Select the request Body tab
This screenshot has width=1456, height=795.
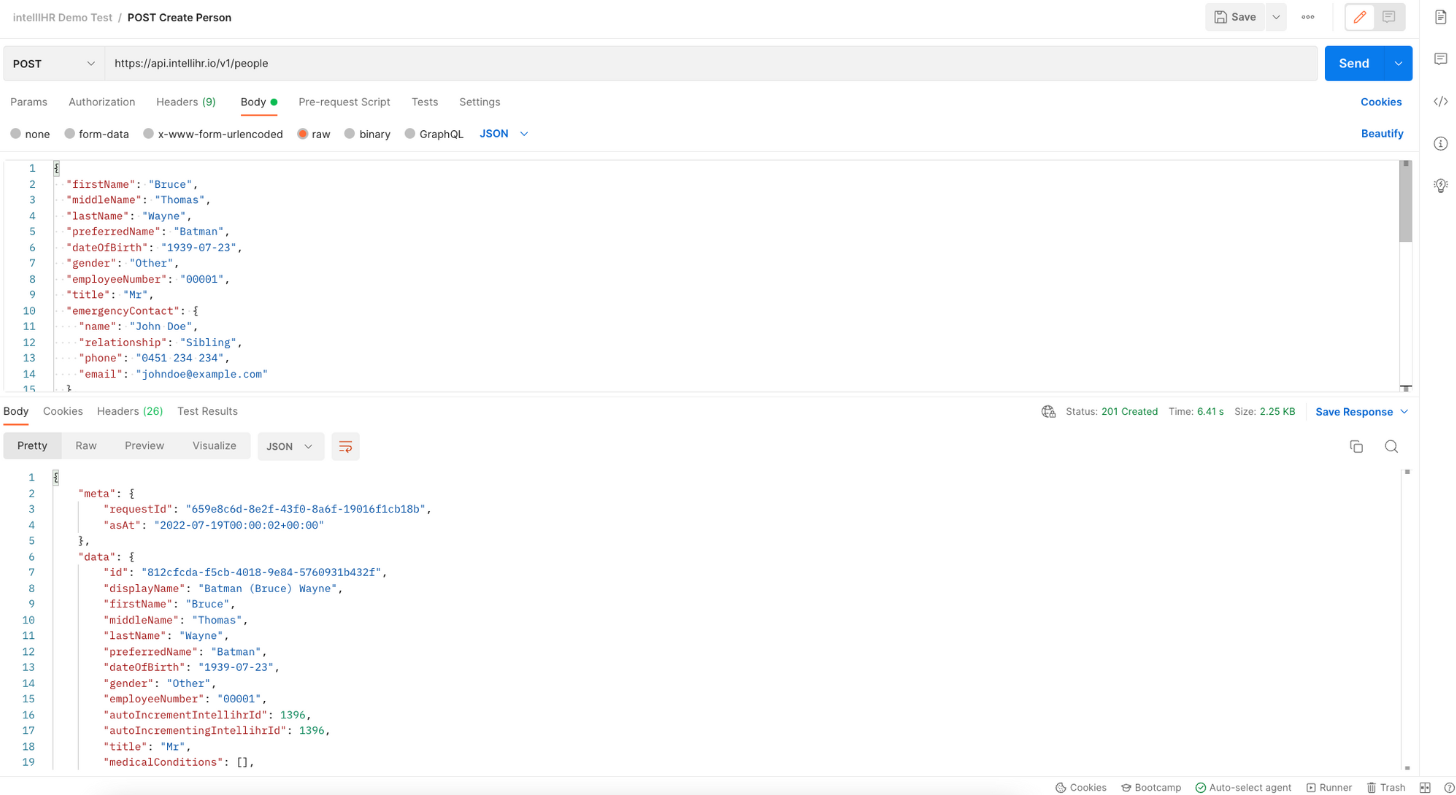(x=258, y=102)
